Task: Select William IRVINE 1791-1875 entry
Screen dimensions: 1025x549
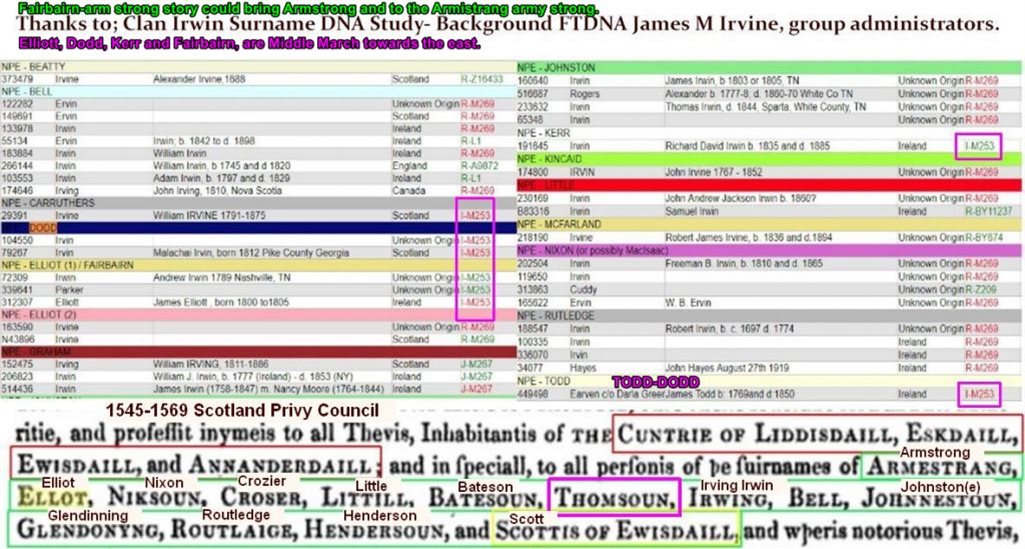Action: pos(205,214)
